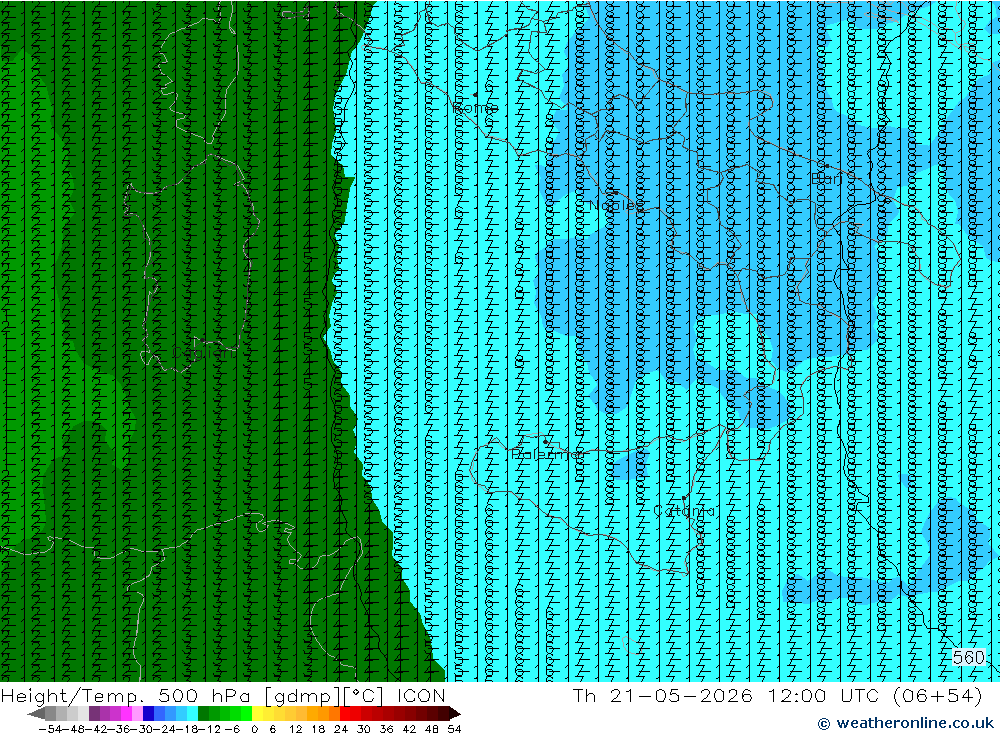This screenshot has width=1000, height=733.
Task: Click the -54 value on the legend scale
Action: 51,729
